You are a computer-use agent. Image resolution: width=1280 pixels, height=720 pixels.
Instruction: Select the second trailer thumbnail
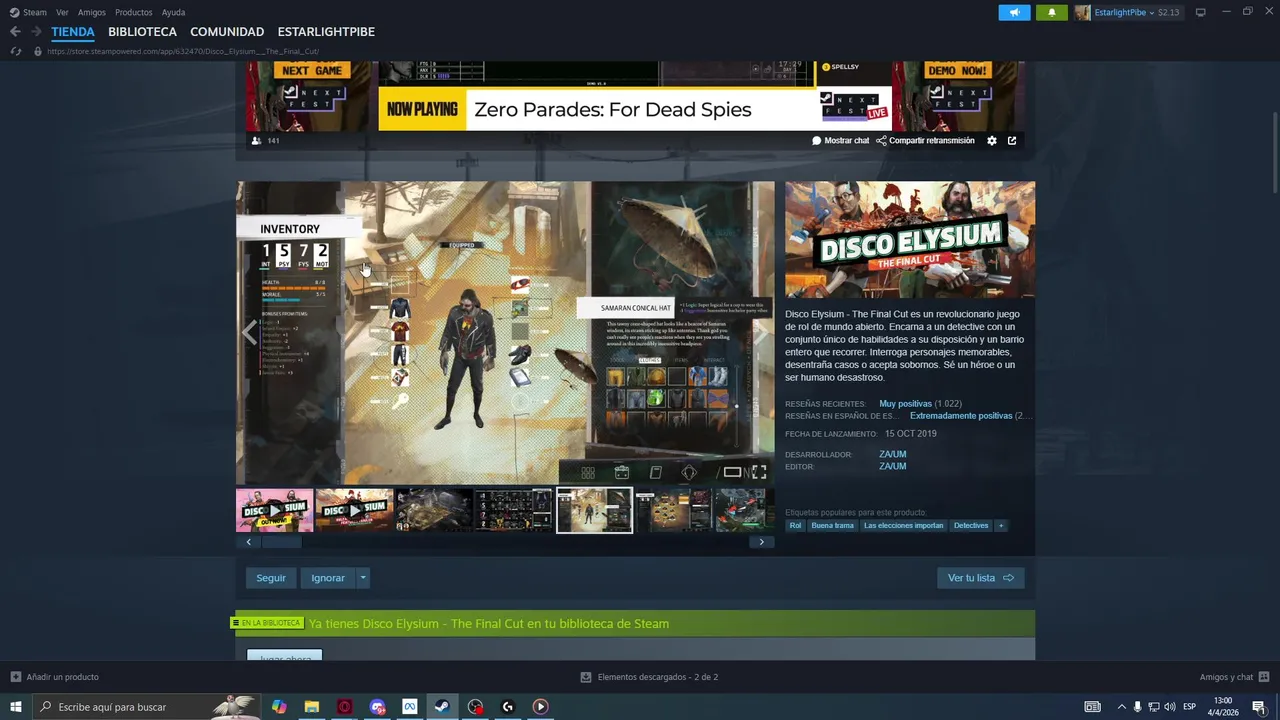354,510
